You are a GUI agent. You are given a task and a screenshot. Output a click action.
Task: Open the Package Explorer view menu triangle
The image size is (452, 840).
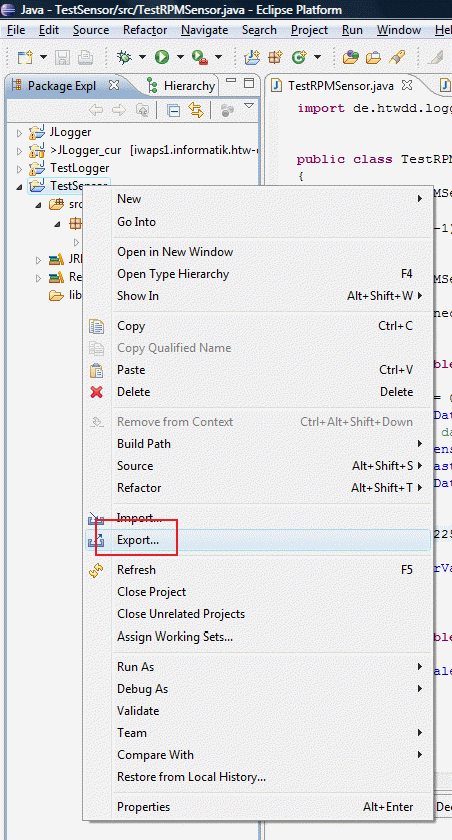[x=248, y=106]
